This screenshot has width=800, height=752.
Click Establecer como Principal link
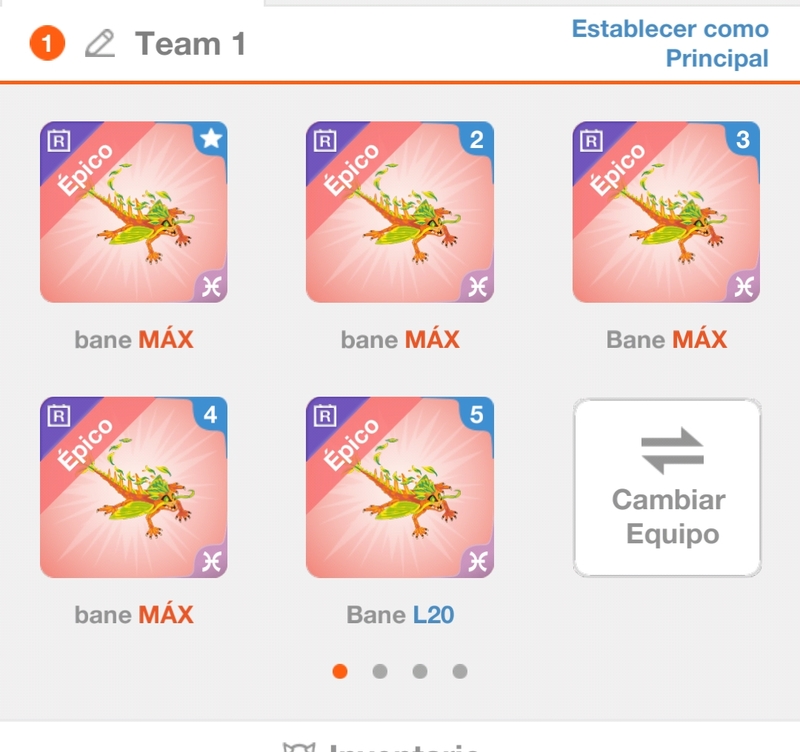point(670,43)
